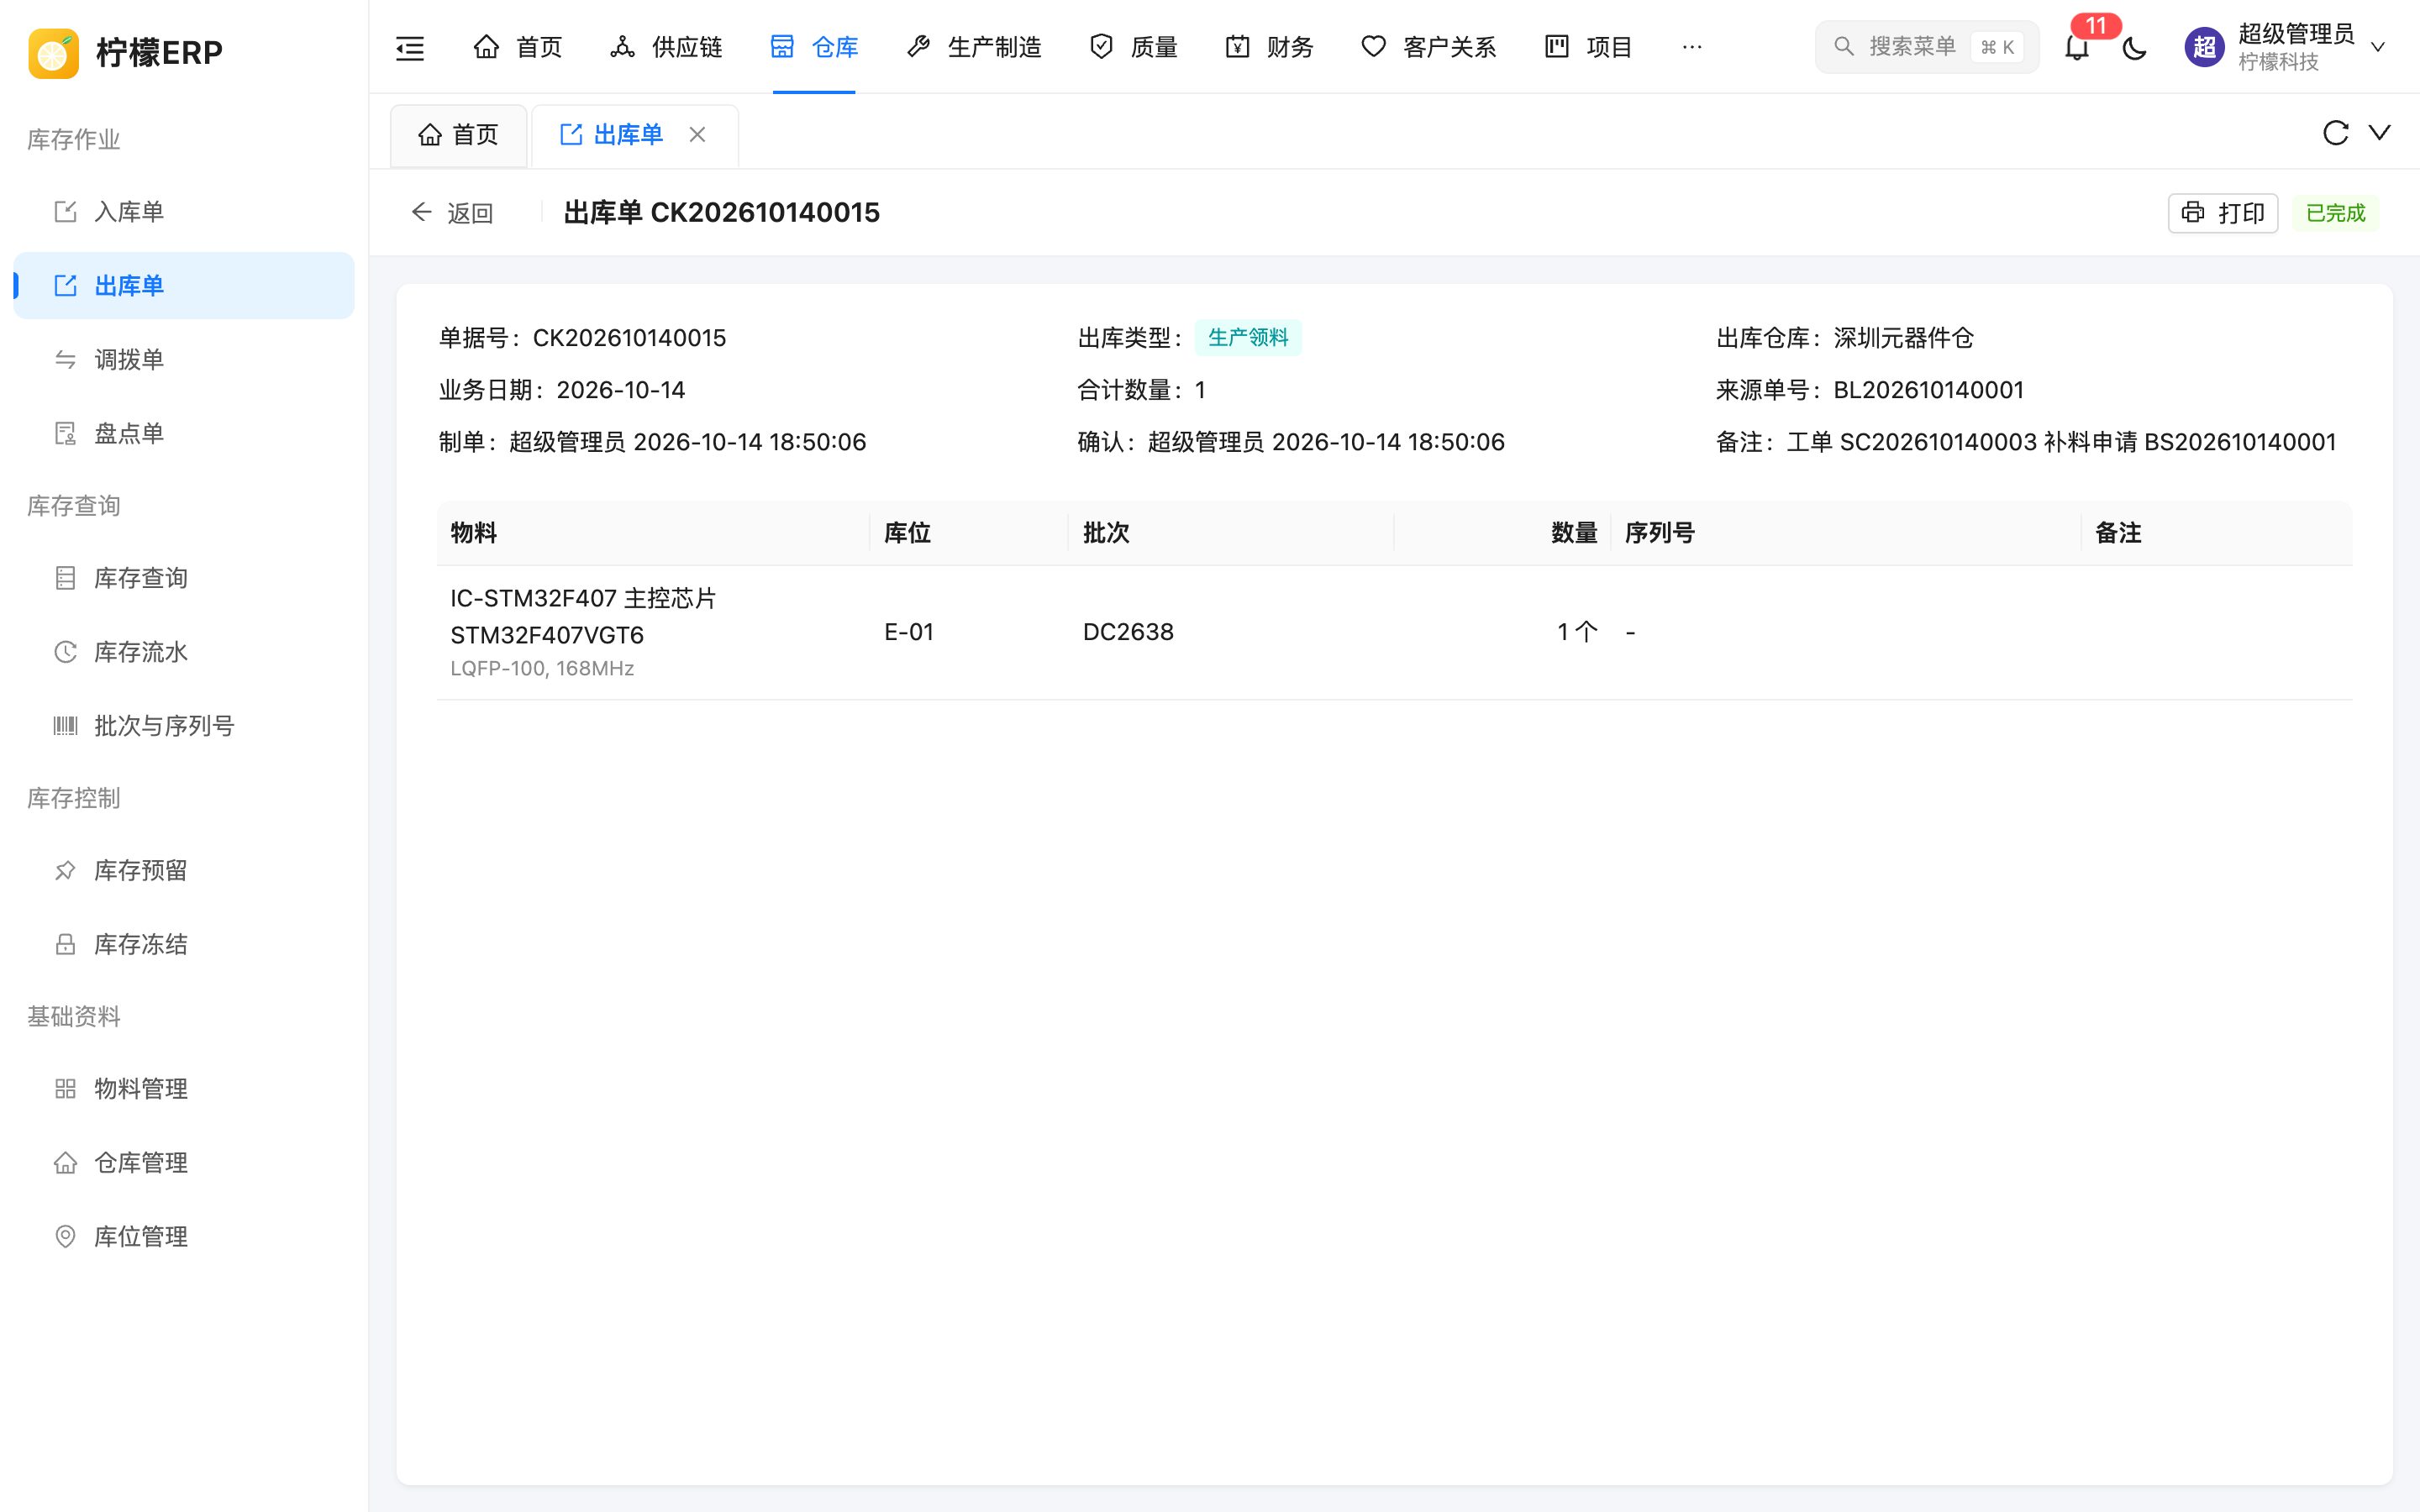Click the 已完成 status tag
Image resolution: width=2420 pixels, height=1512 pixels.
point(2335,213)
